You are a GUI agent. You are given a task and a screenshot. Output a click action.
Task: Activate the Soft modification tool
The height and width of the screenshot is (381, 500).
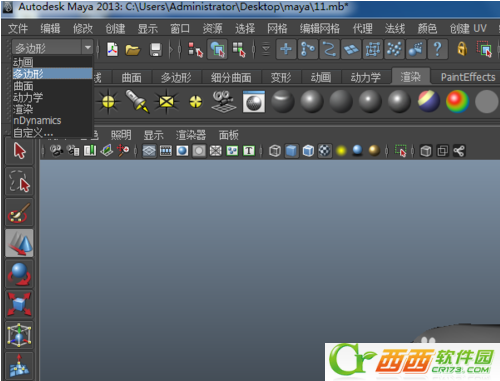19,366
